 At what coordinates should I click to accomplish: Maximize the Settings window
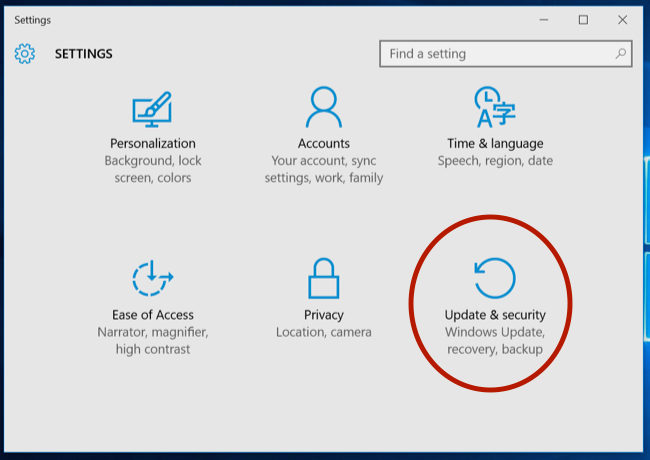(x=583, y=19)
